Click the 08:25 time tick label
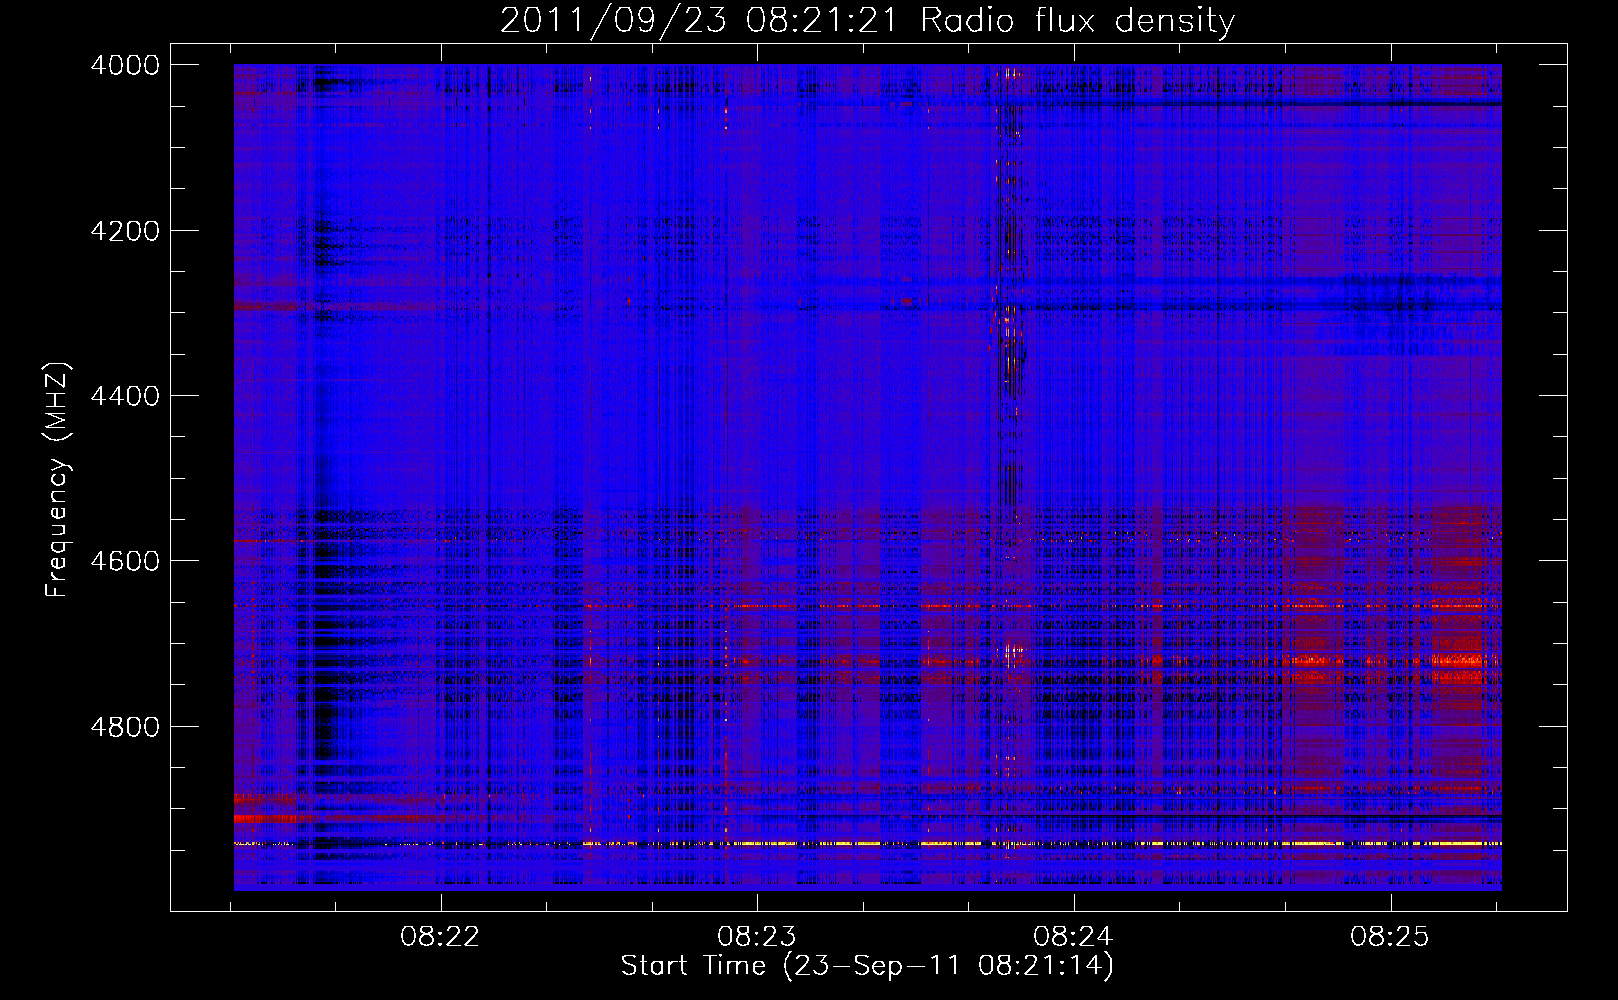Image resolution: width=1618 pixels, height=1000 pixels. (1390, 937)
